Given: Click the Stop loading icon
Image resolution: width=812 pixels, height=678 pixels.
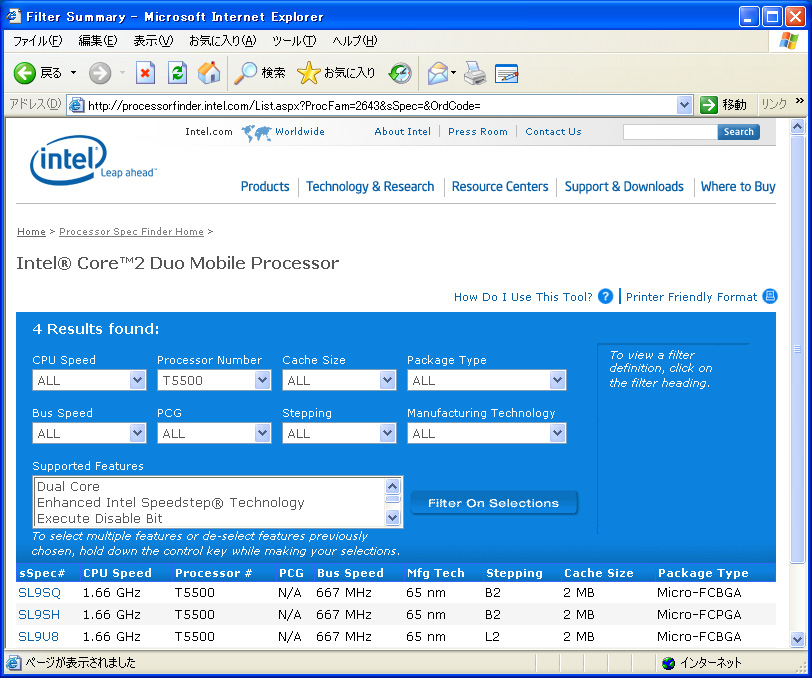Looking at the screenshot, I should tap(146, 73).
